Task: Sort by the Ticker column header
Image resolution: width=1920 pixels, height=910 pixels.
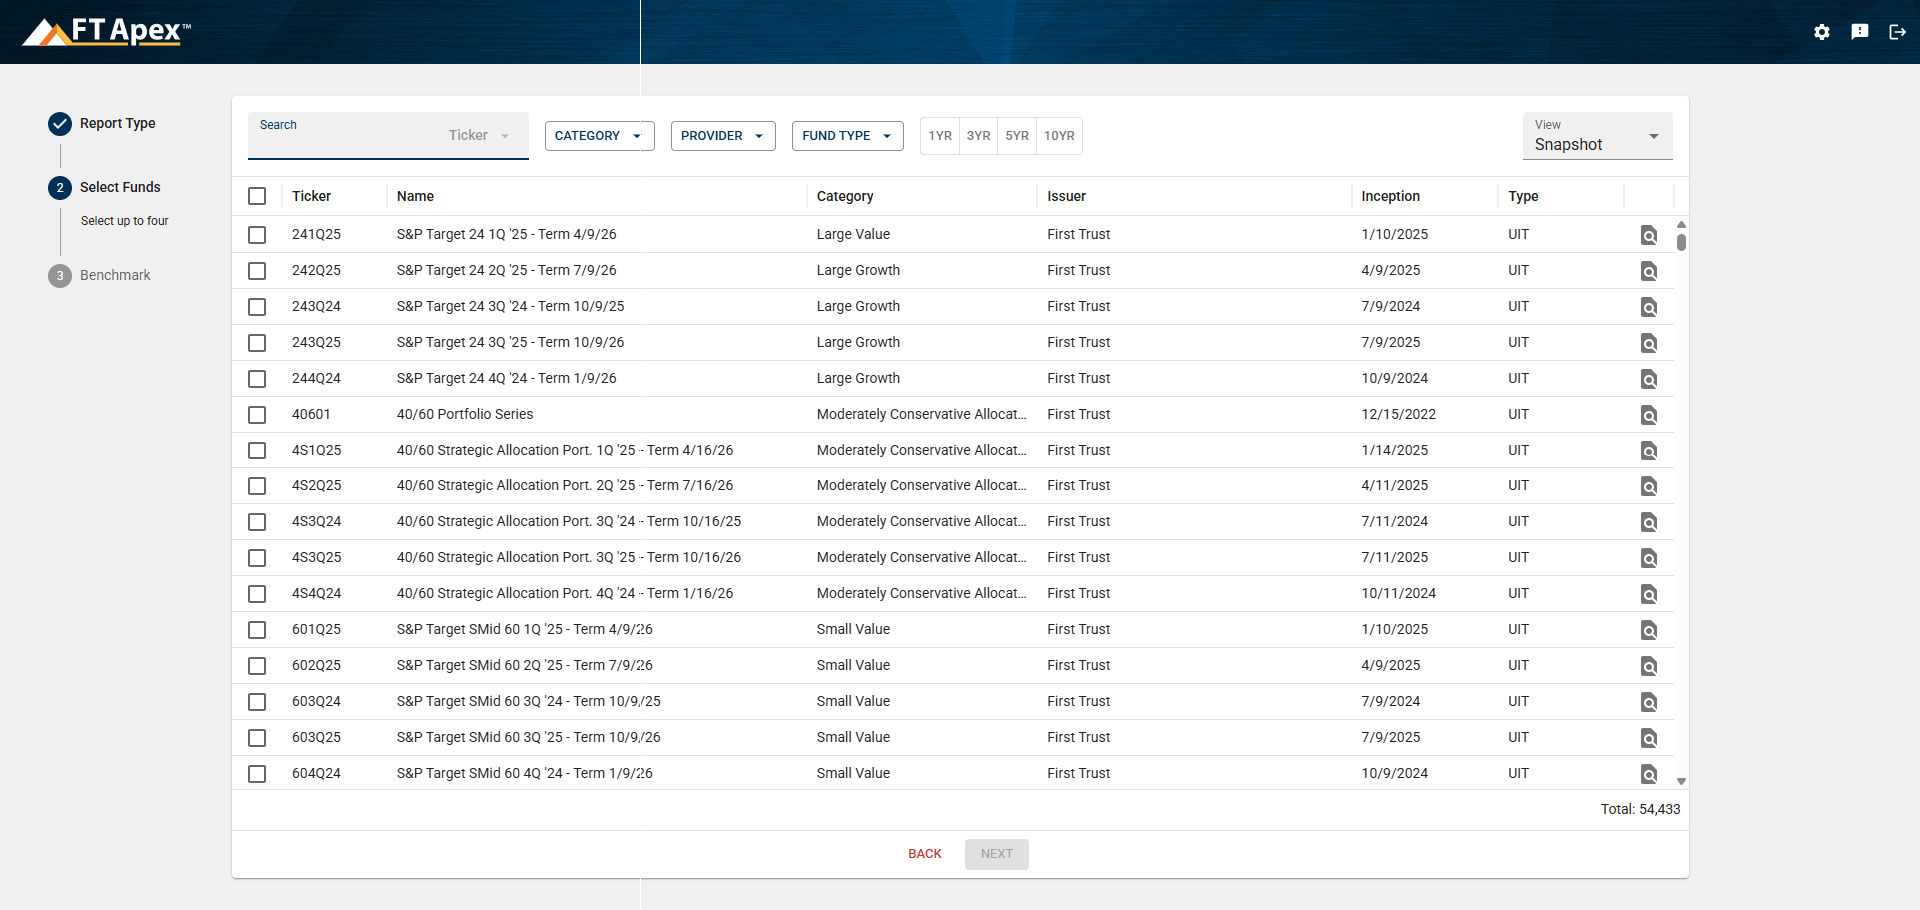Action: click(311, 196)
